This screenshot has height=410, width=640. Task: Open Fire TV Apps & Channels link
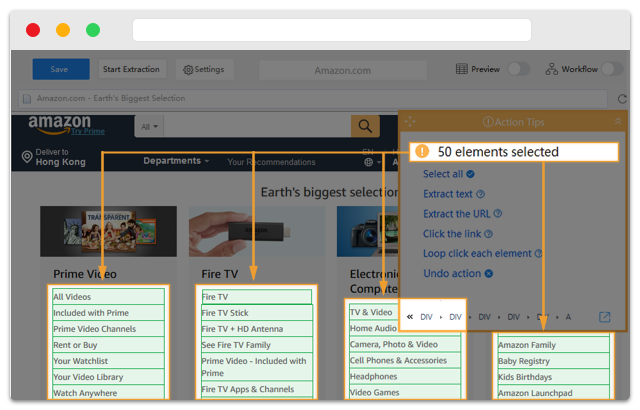[257, 389]
